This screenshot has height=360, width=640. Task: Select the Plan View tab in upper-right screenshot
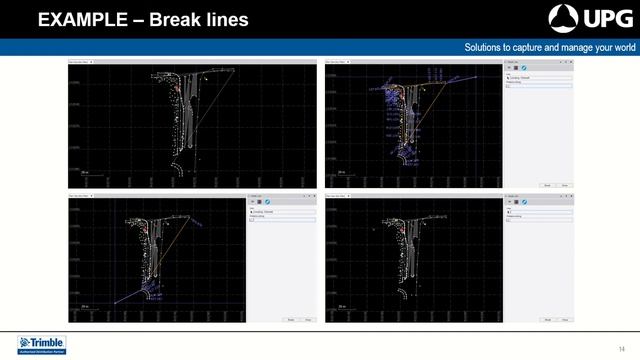(x=338, y=62)
